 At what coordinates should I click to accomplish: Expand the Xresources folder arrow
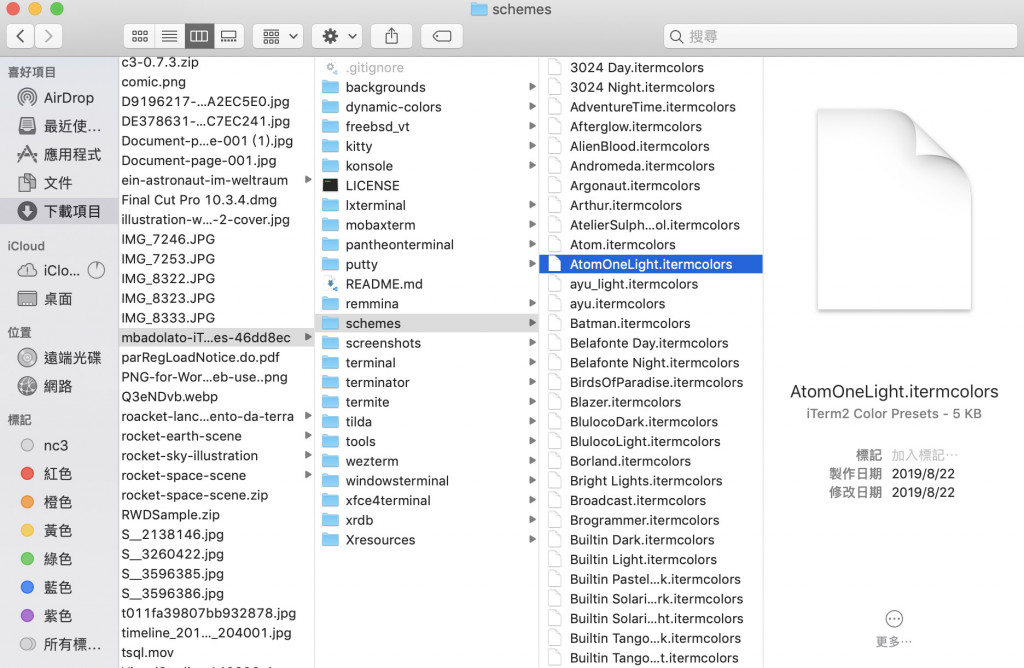(x=532, y=539)
